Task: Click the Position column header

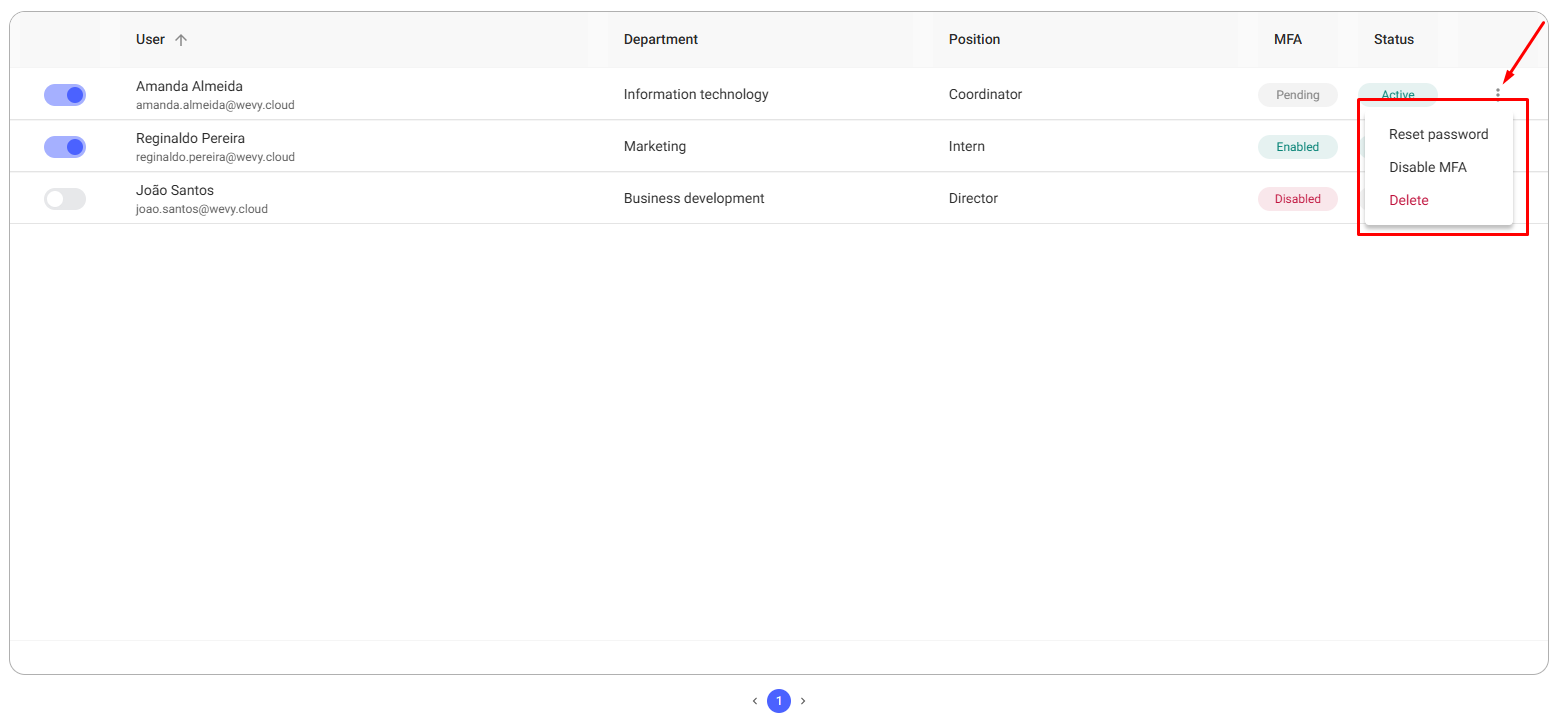Action: coord(974,40)
